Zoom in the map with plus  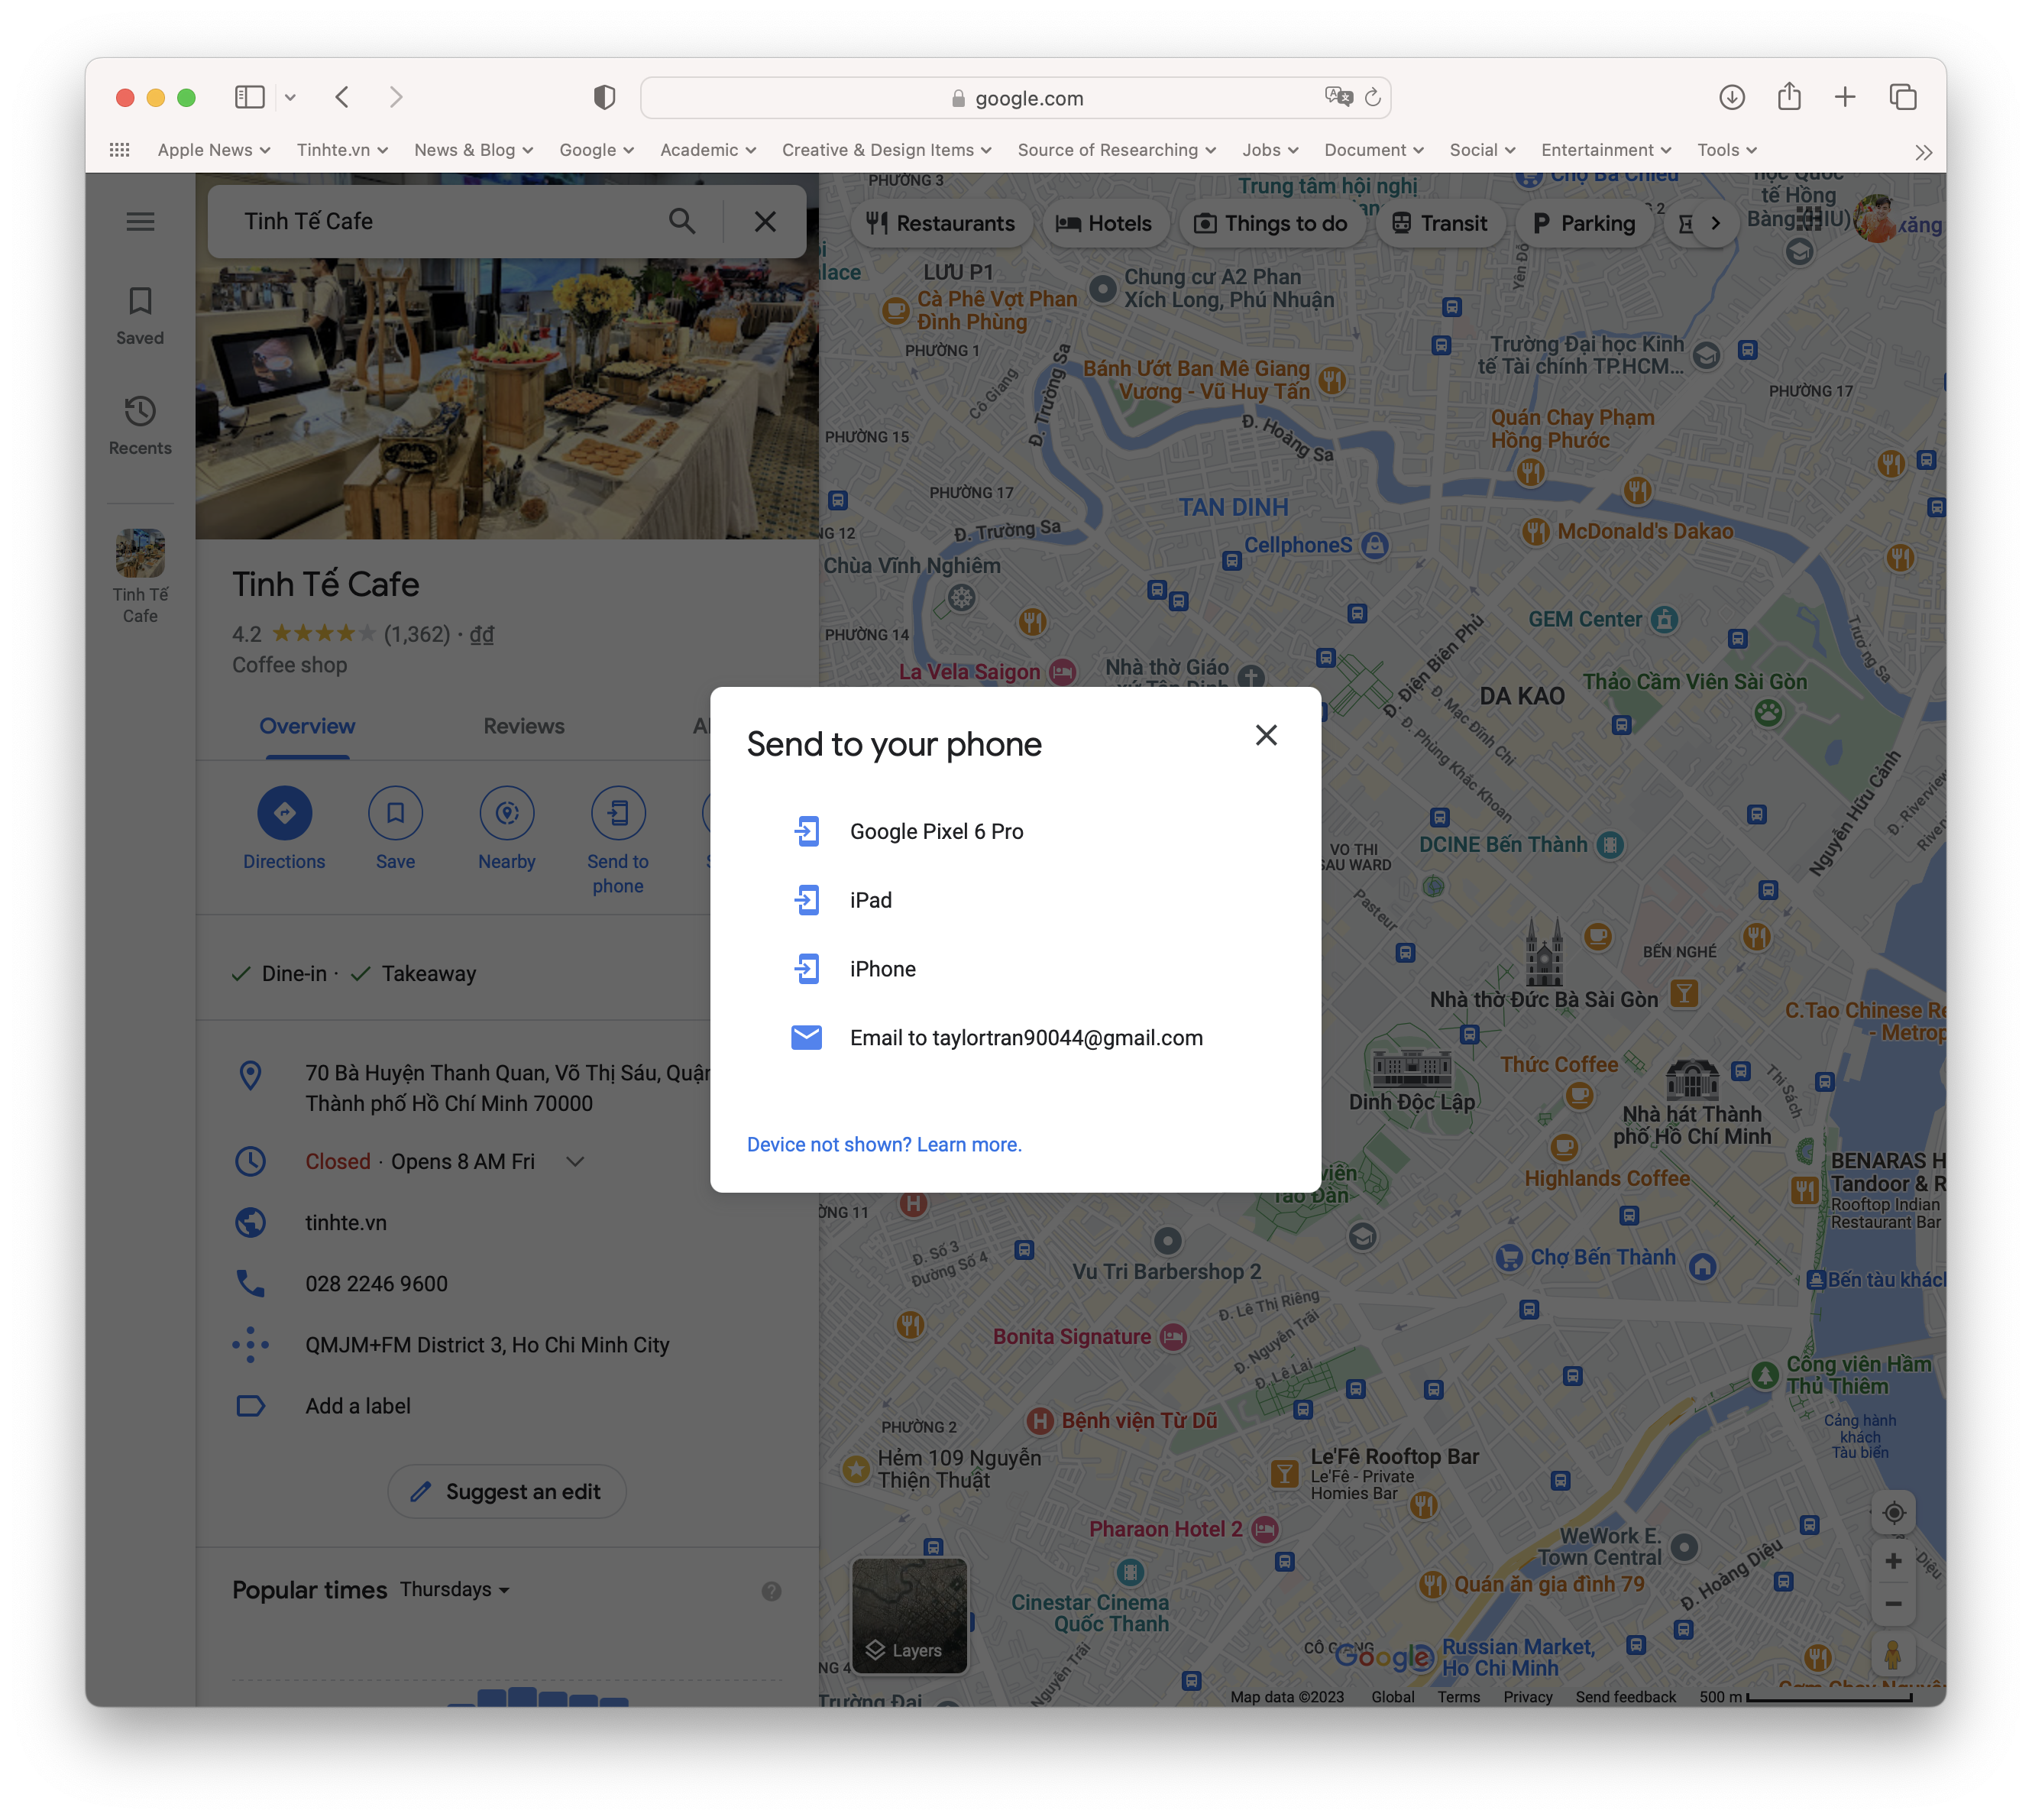(1893, 1561)
